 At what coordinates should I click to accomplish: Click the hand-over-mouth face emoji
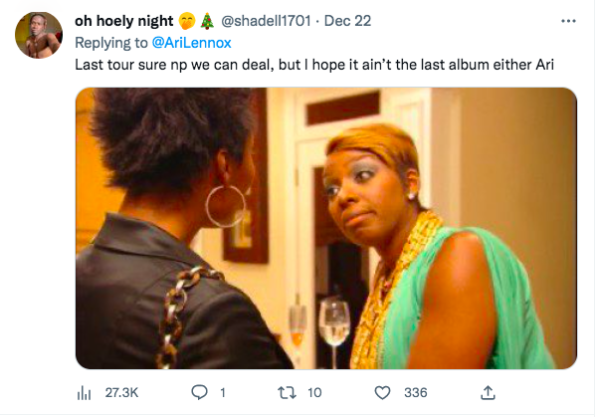point(187,21)
